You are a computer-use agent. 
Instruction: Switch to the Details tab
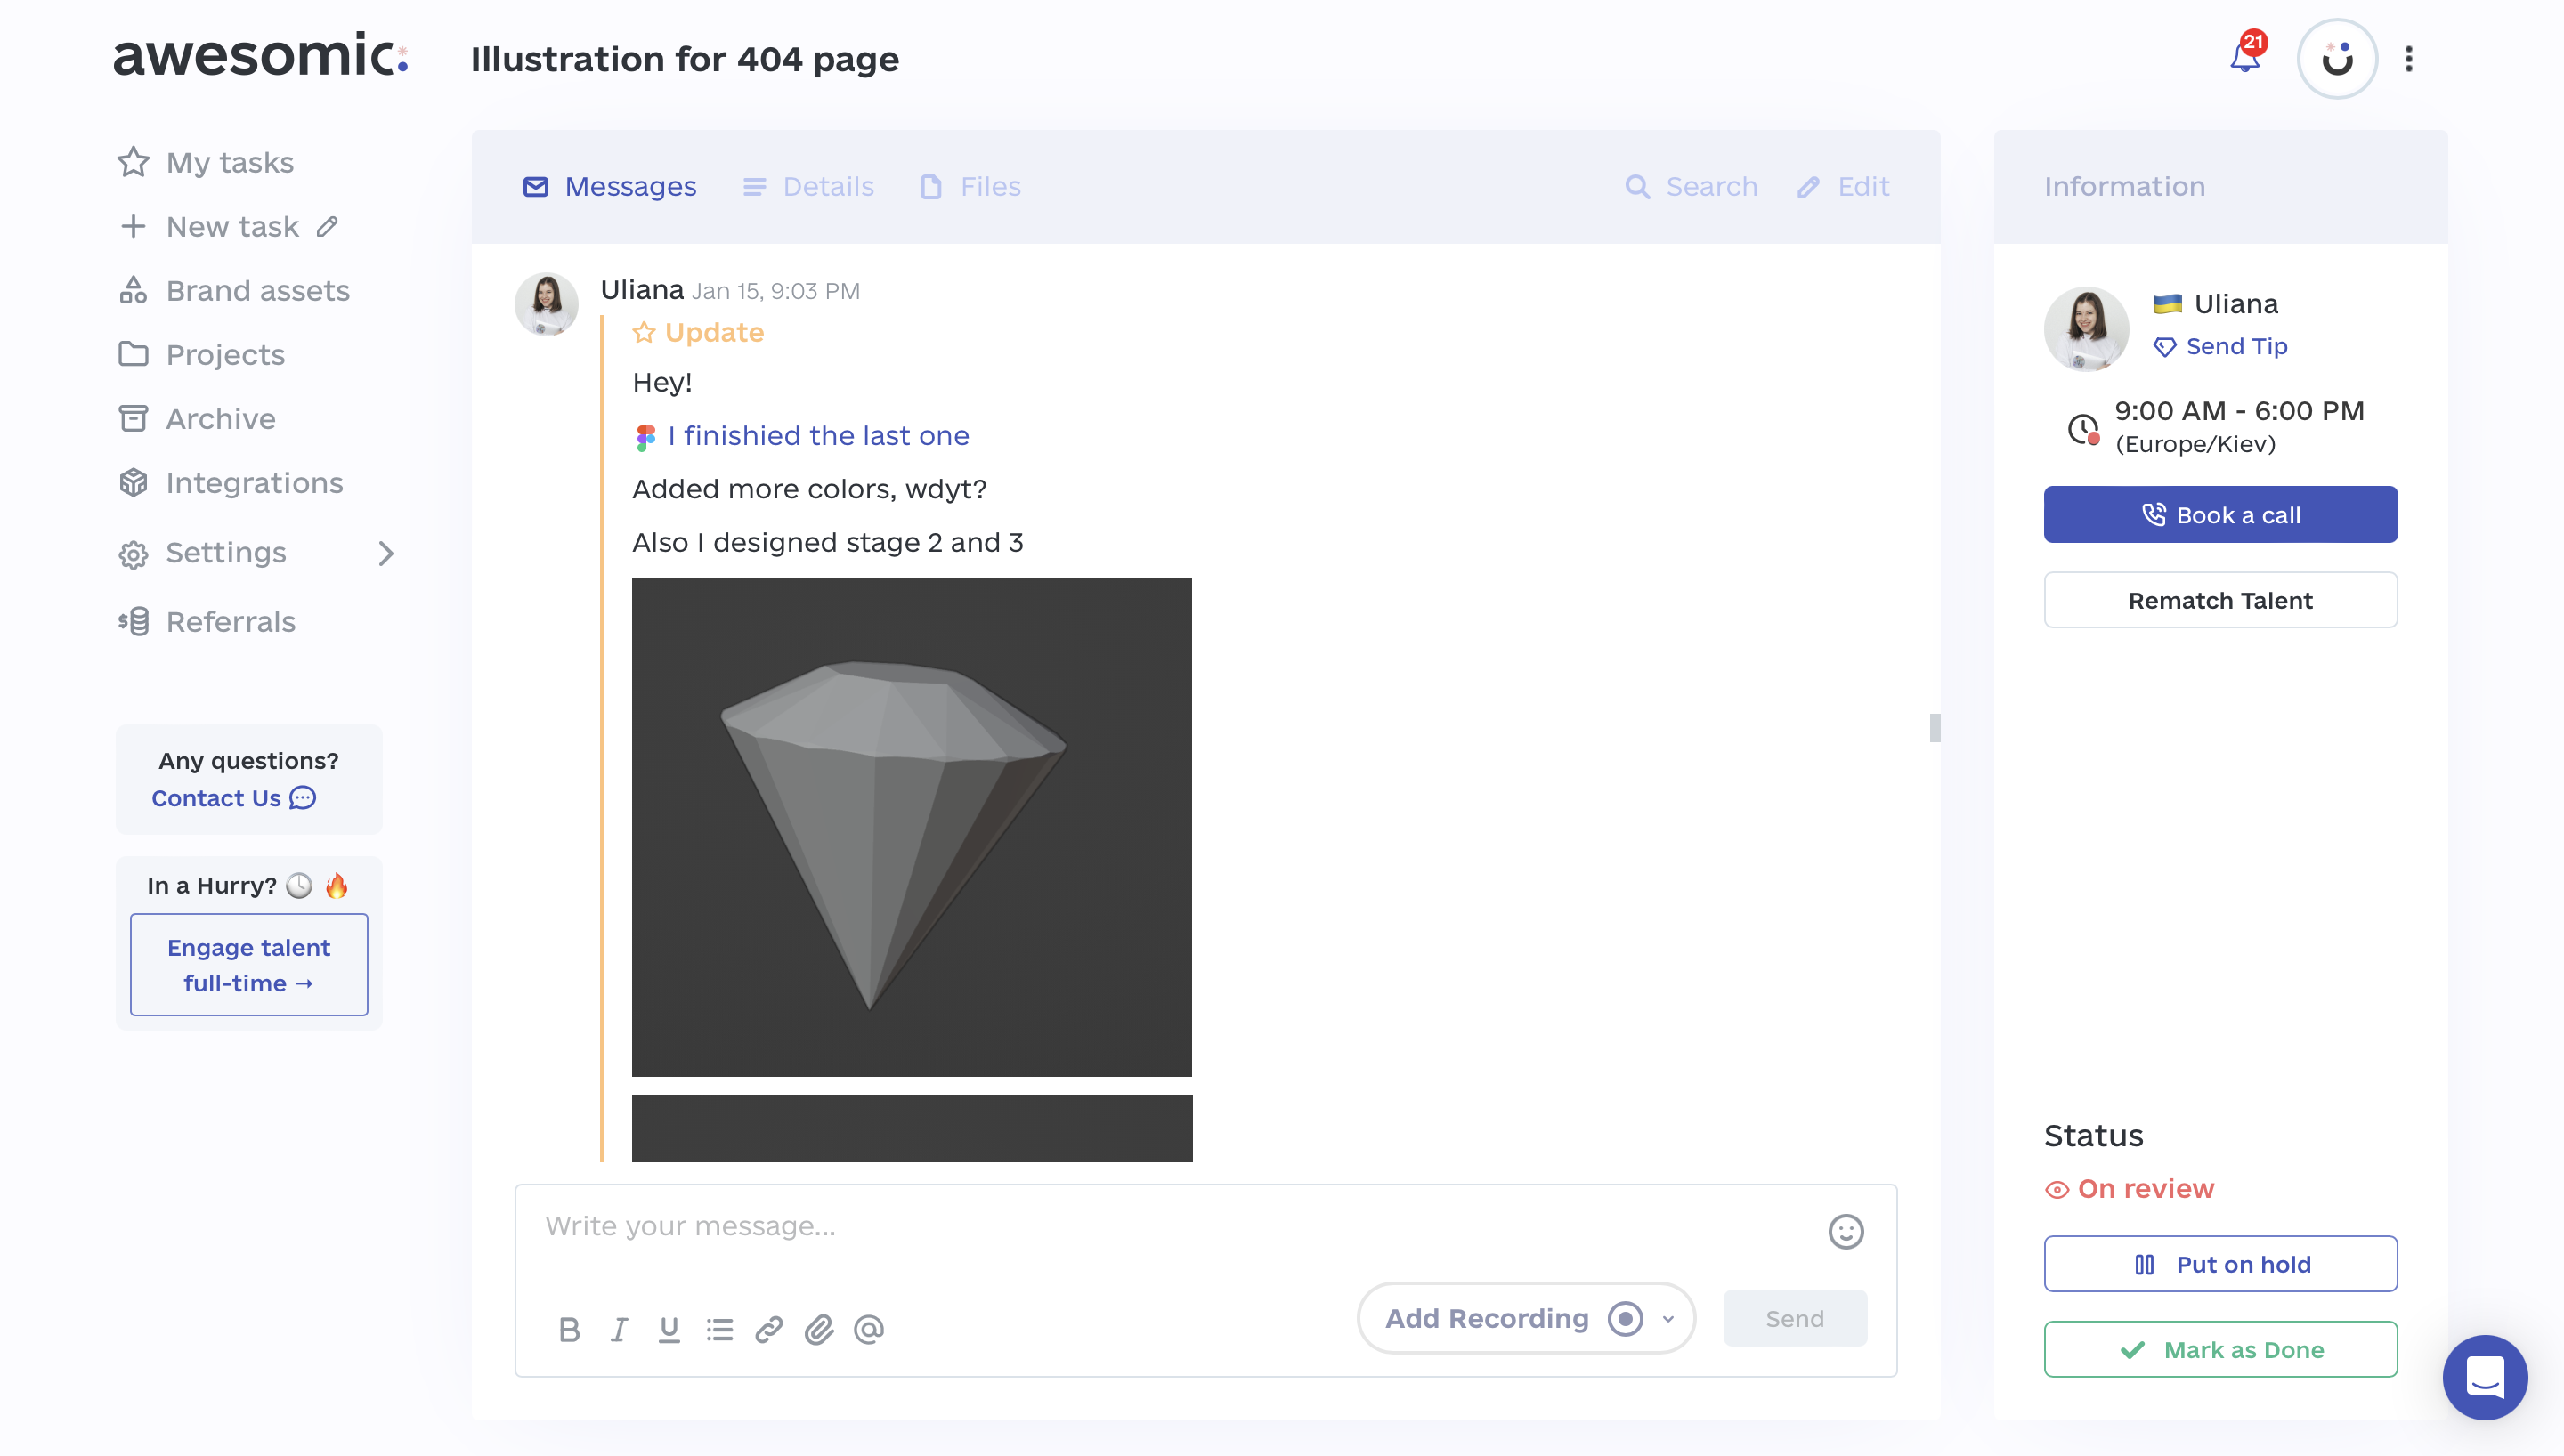coord(827,186)
